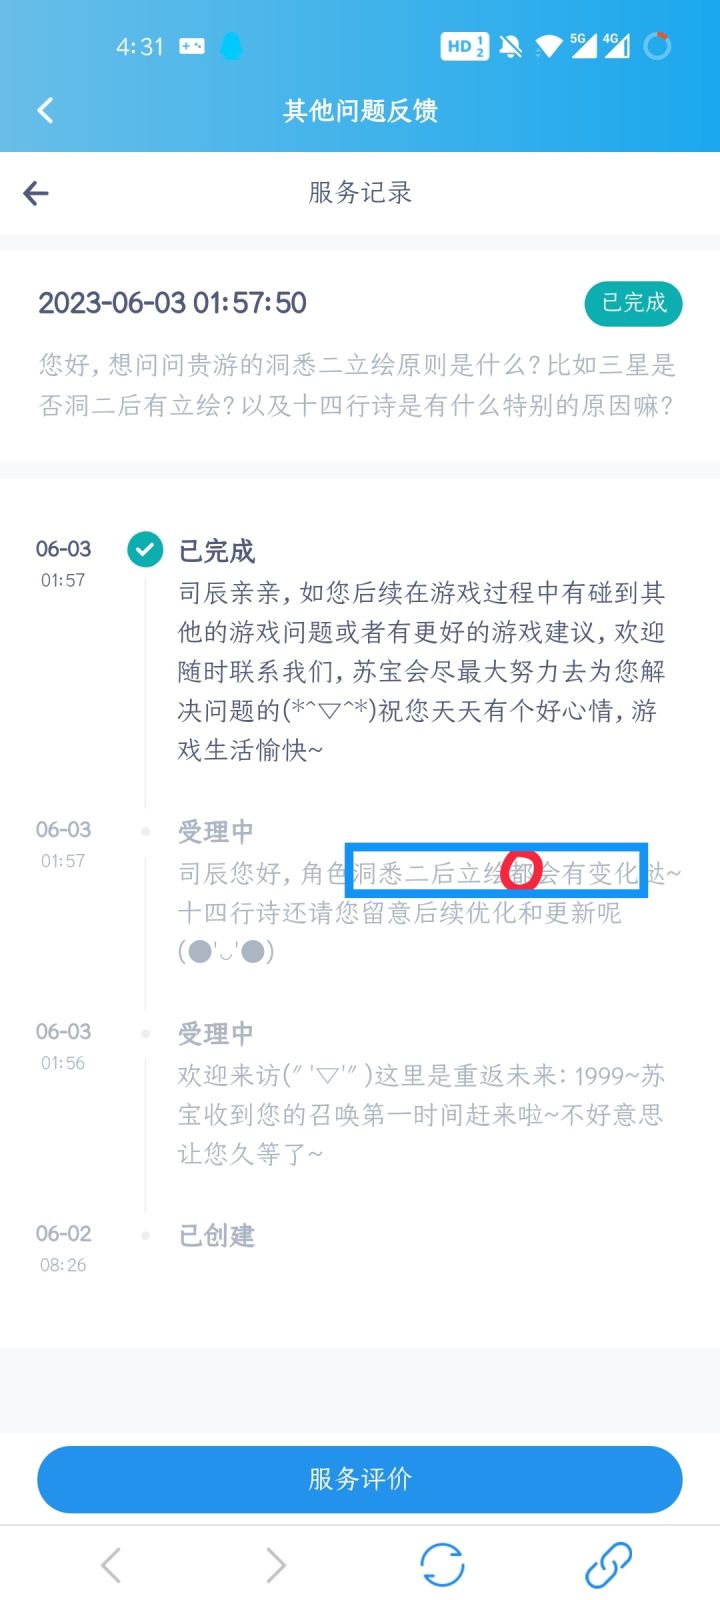
Task: Tap the highlighted 洞悉二后立绘都会有变化 text
Action: coord(496,872)
